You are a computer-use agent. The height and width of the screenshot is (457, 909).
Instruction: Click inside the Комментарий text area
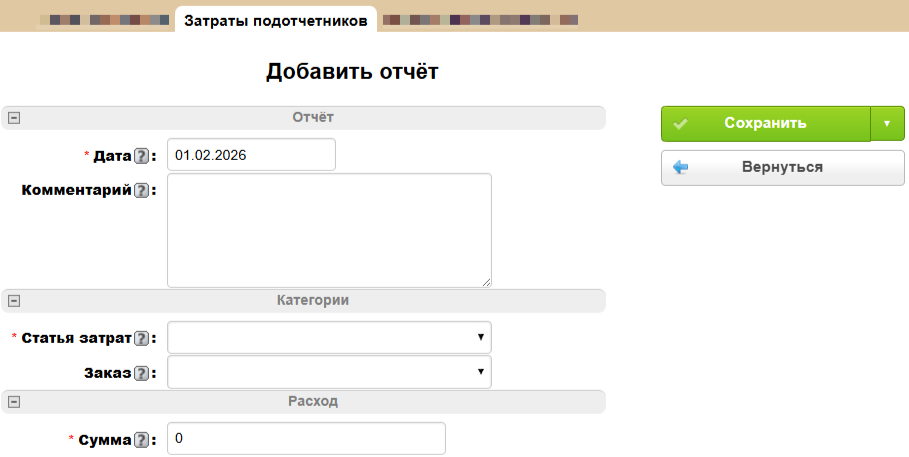(329, 230)
